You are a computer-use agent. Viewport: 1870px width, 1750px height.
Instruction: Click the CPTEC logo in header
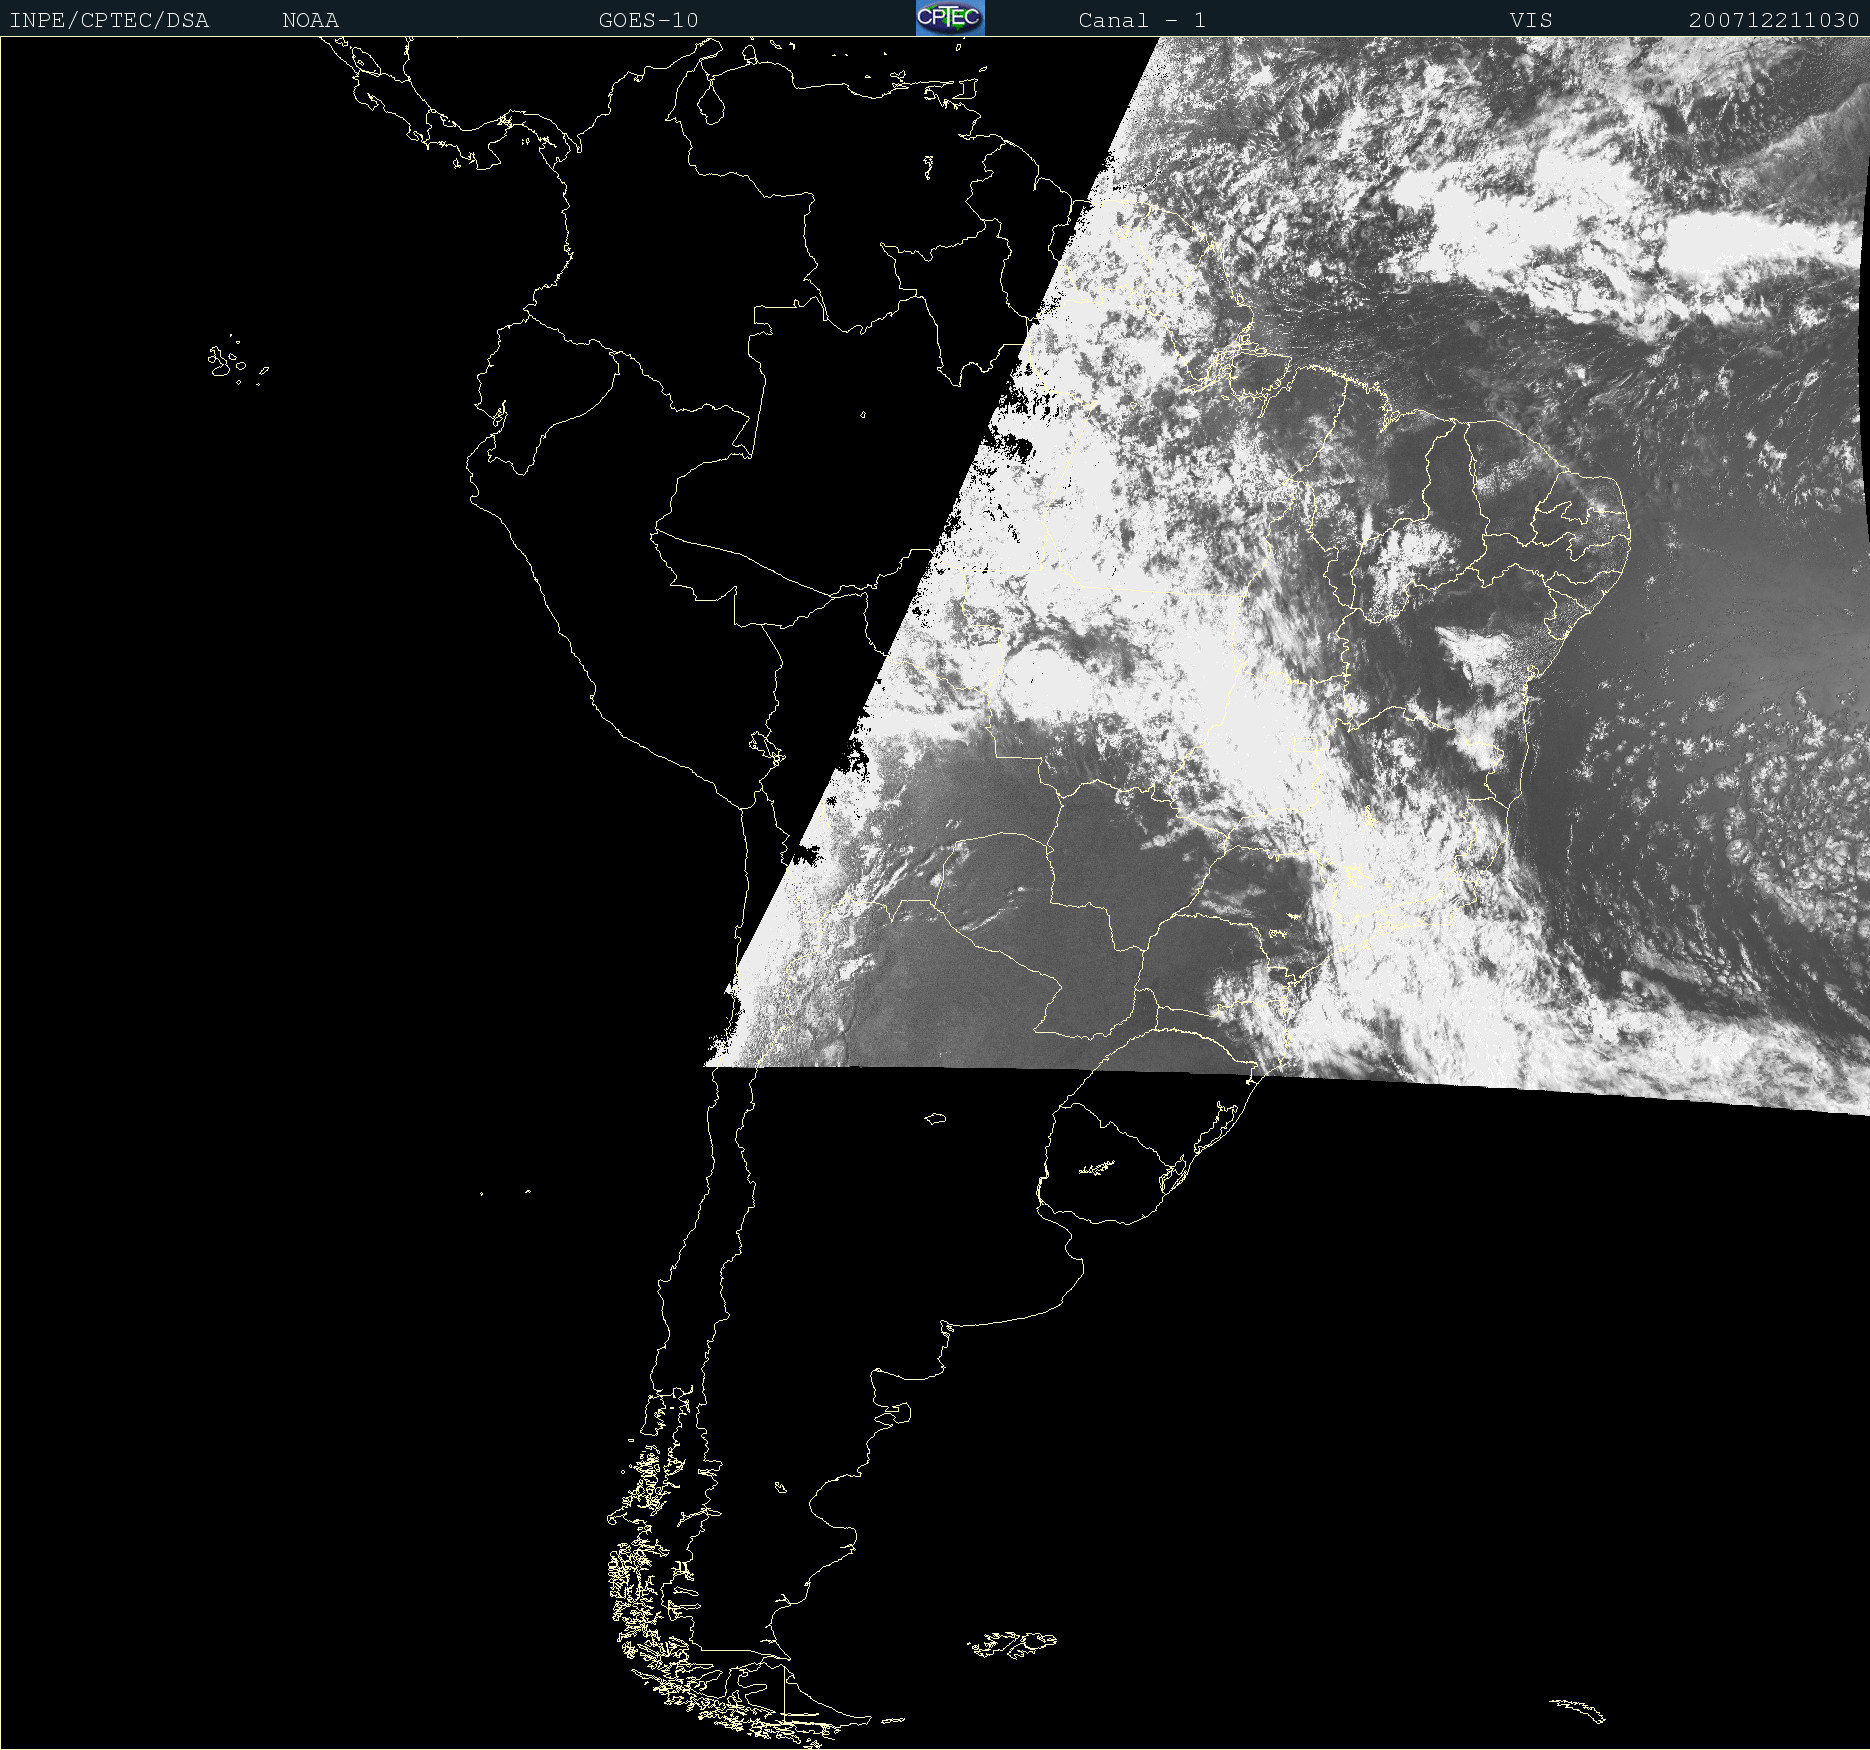point(950,18)
